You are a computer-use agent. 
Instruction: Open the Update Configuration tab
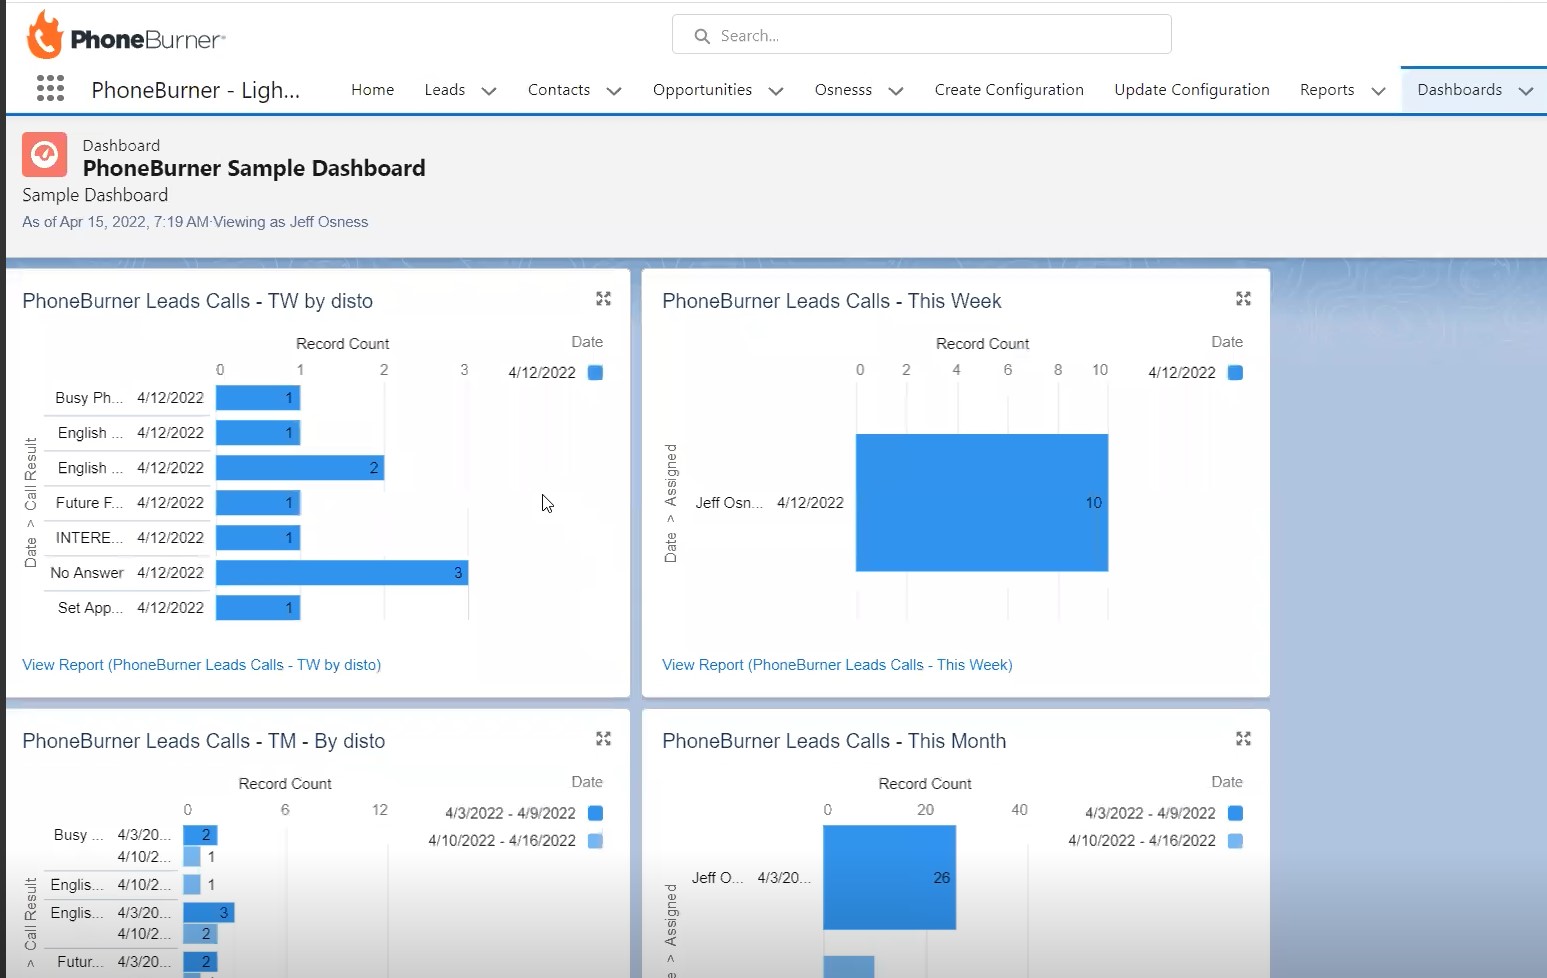pos(1192,90)
